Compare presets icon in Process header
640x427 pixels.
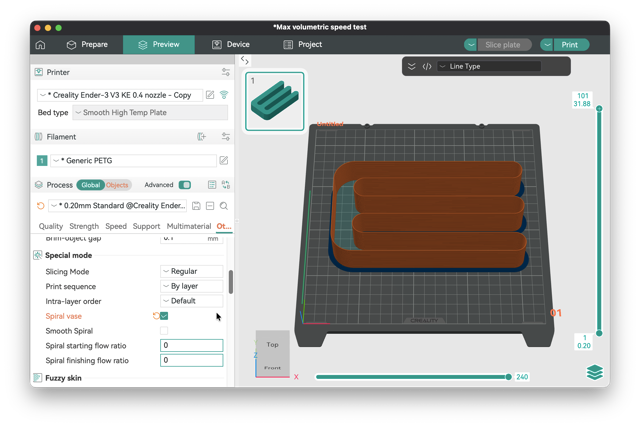pos(226,185)
